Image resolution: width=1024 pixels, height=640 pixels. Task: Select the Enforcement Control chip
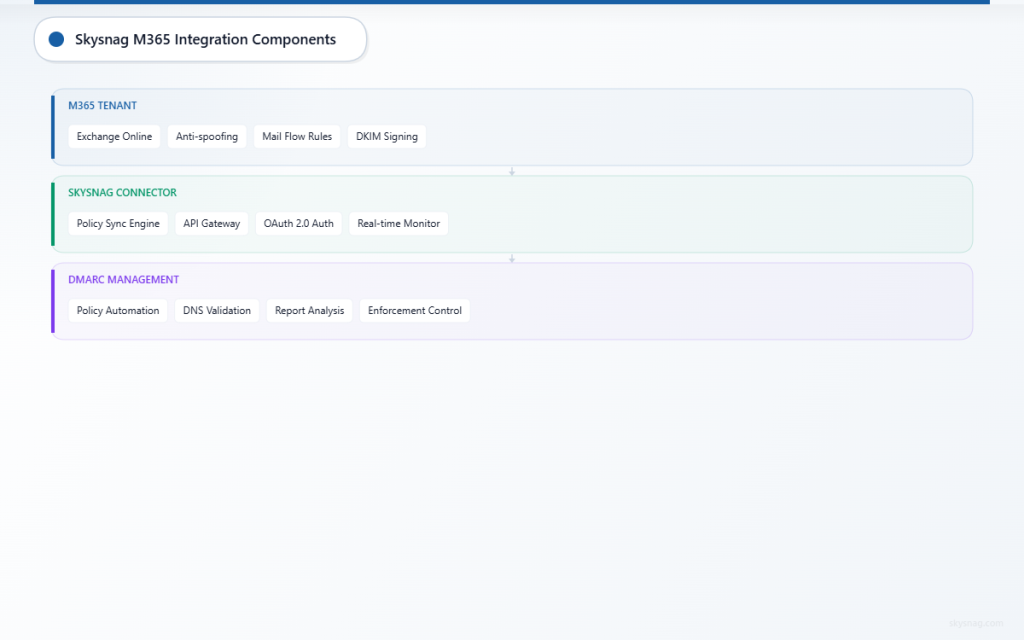click(x=415, y=310)
